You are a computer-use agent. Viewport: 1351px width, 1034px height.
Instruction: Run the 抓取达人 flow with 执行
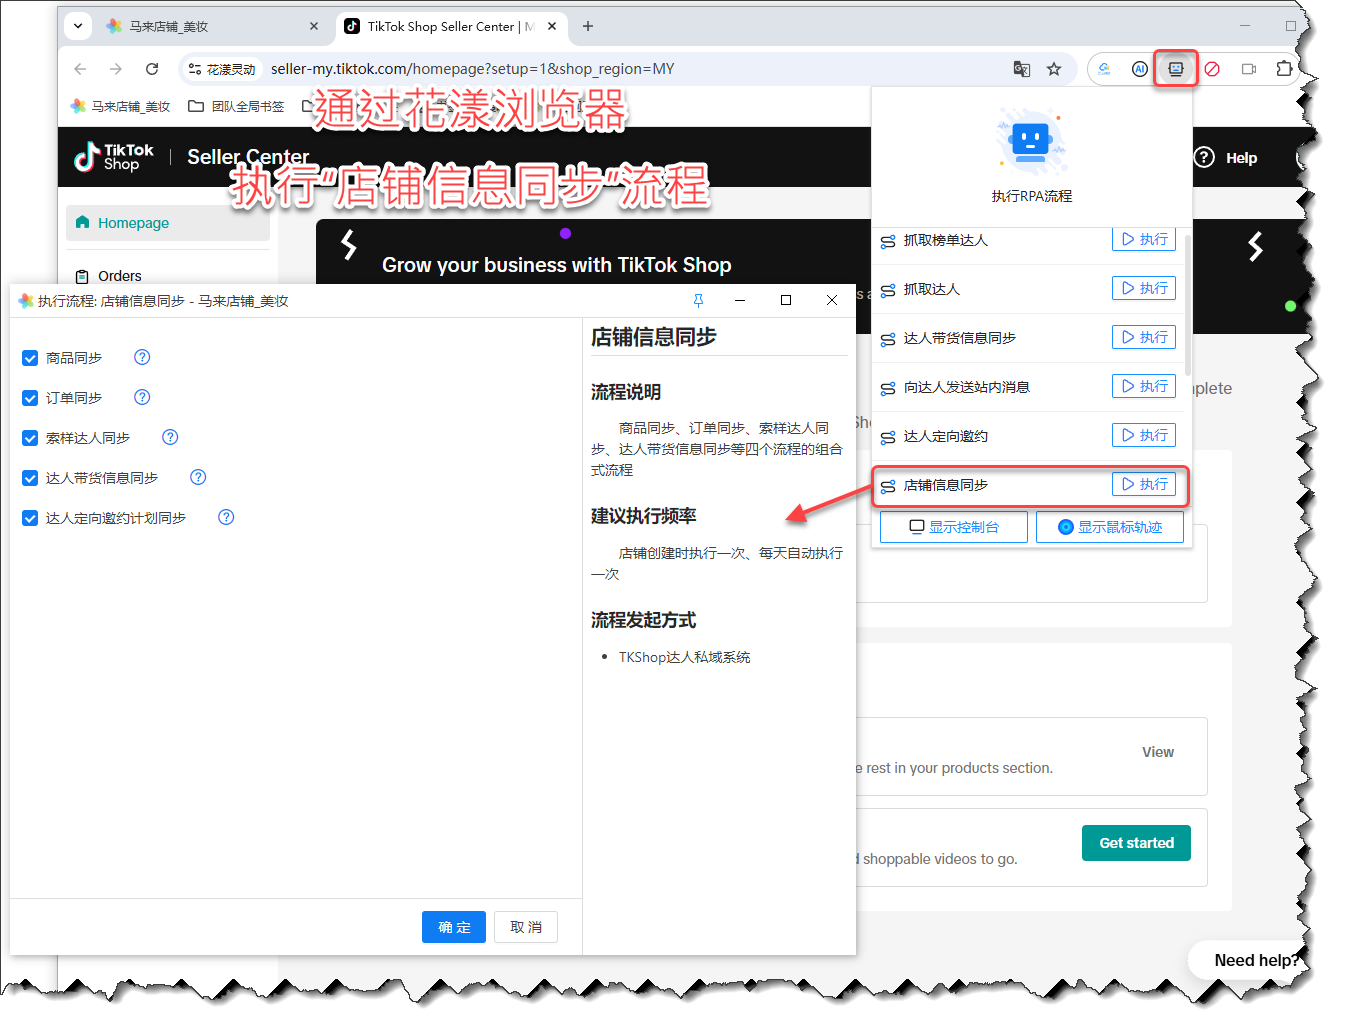coord(1144,288)
